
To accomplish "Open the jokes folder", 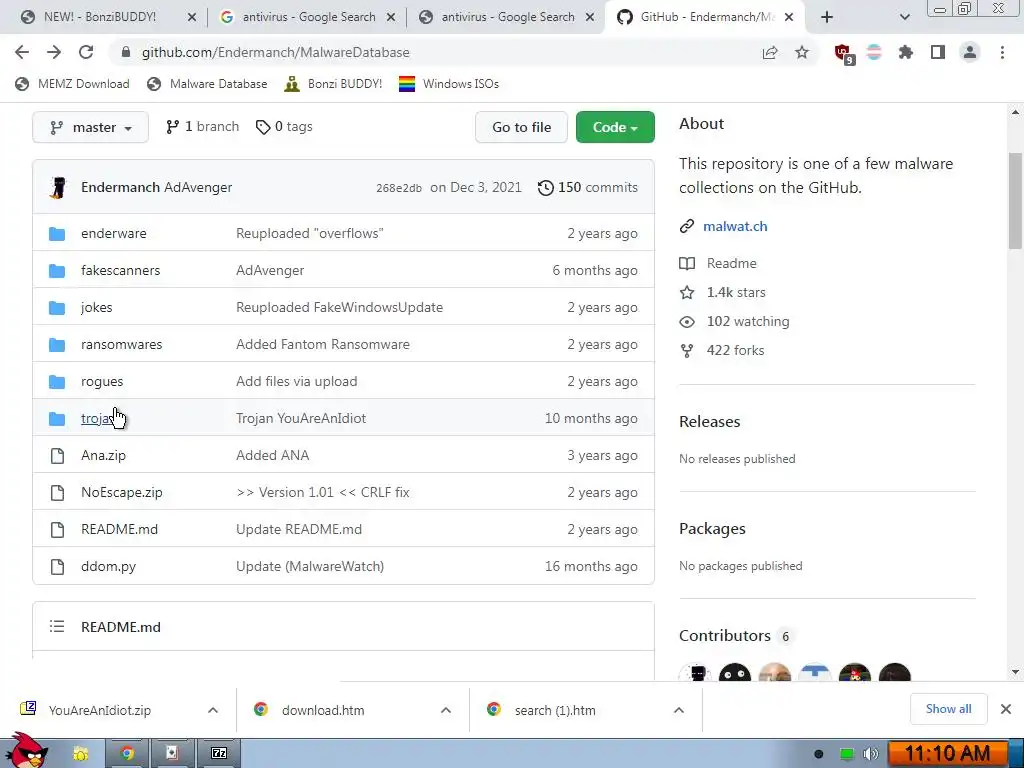I will pyautogui.click(x=97, y=308).
